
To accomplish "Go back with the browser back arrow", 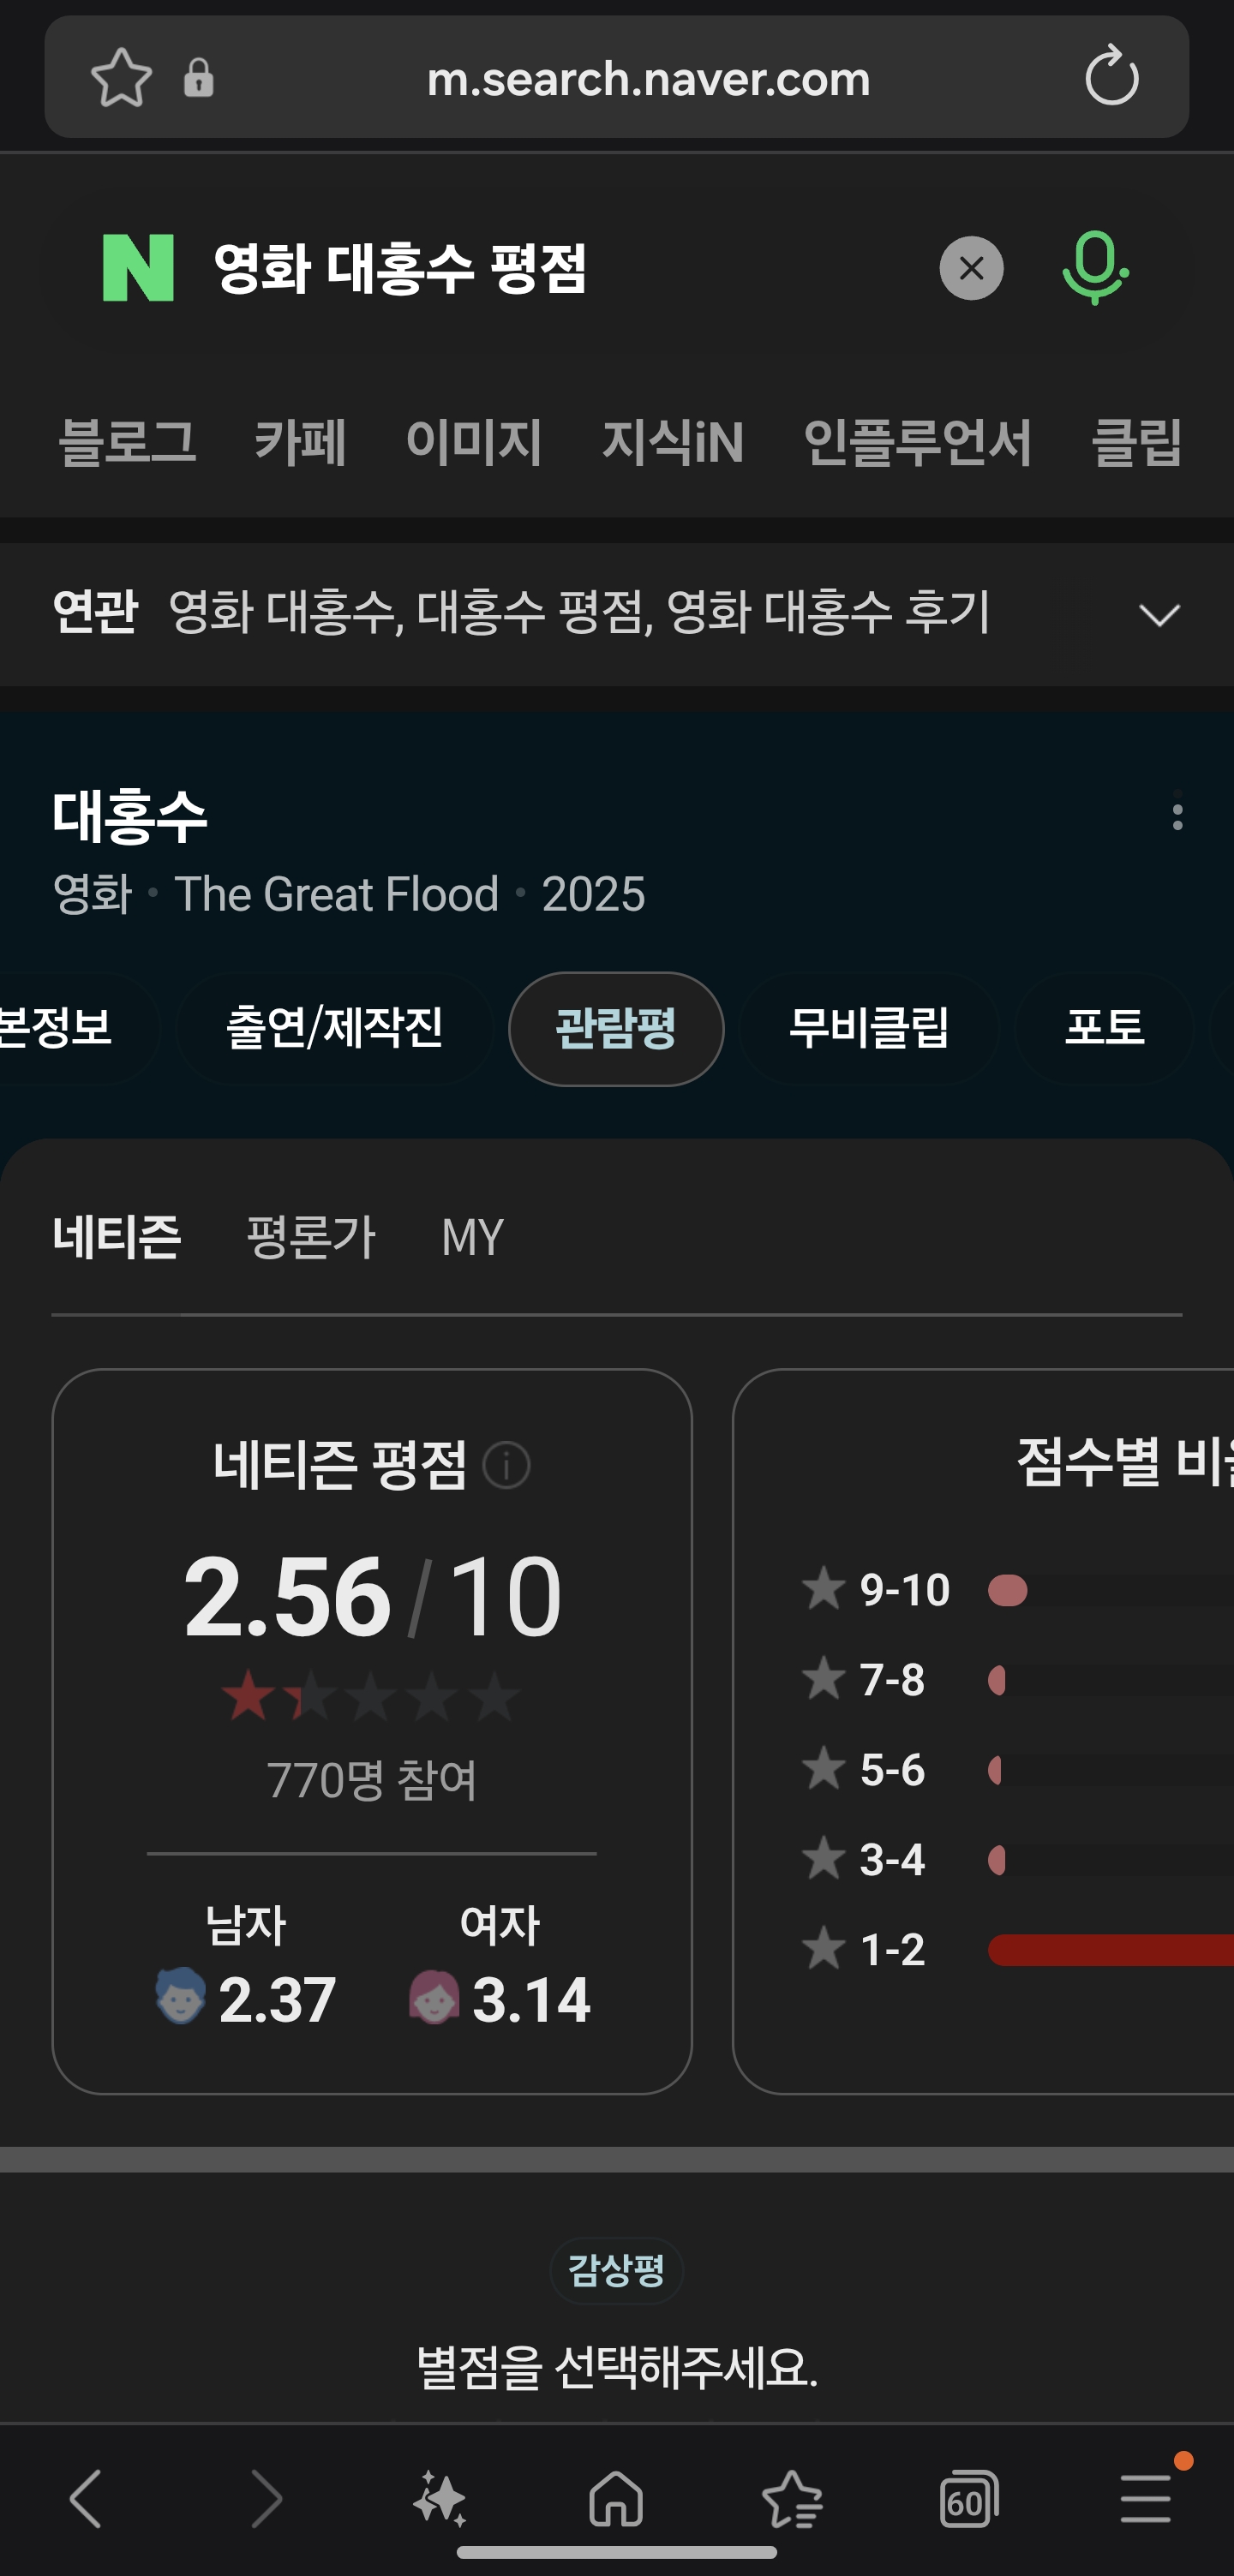I will click(x=86, y=2498).
